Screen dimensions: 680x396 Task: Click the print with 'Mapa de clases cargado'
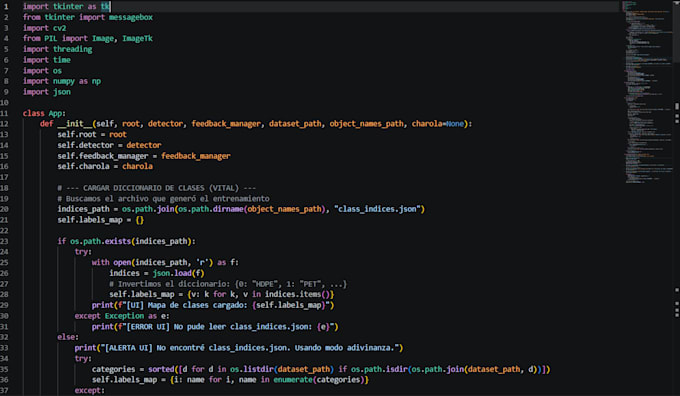[213, 305]
